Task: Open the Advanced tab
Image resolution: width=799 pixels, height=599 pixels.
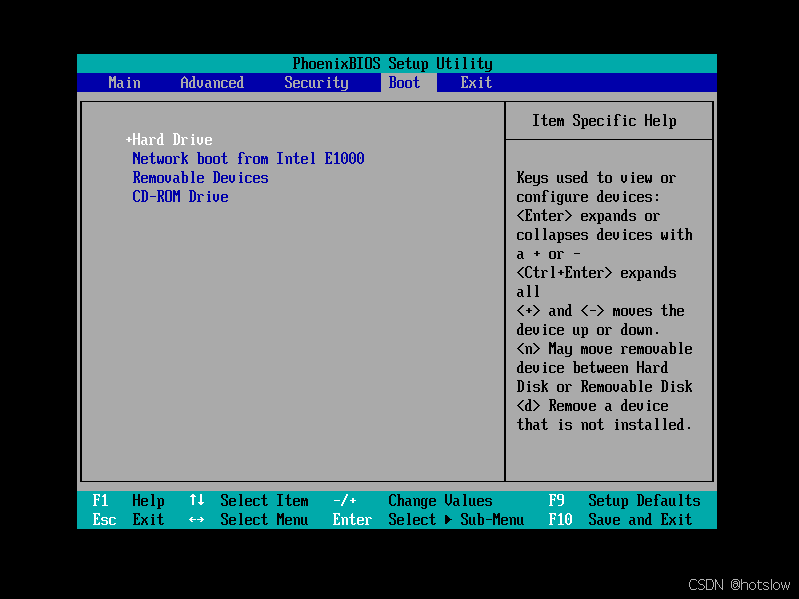Action: (x=212, y=83)
